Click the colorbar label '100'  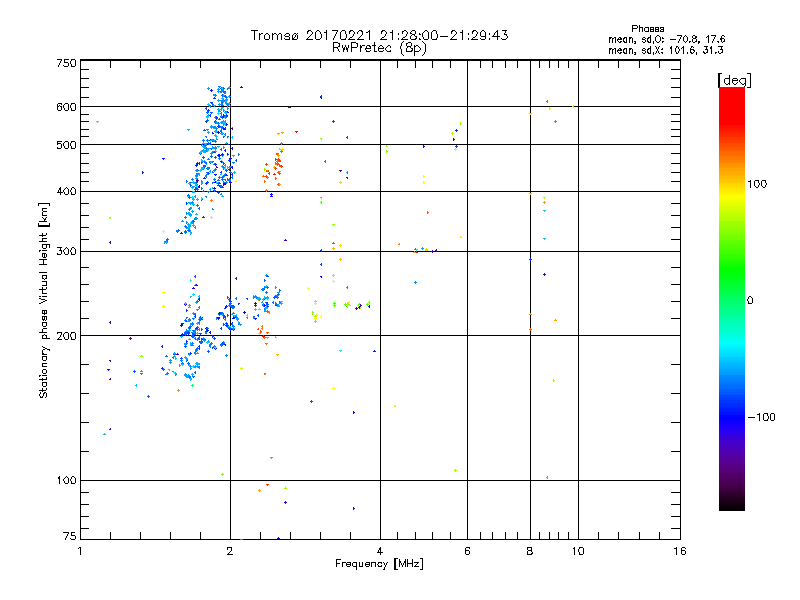tap(757, 184)
